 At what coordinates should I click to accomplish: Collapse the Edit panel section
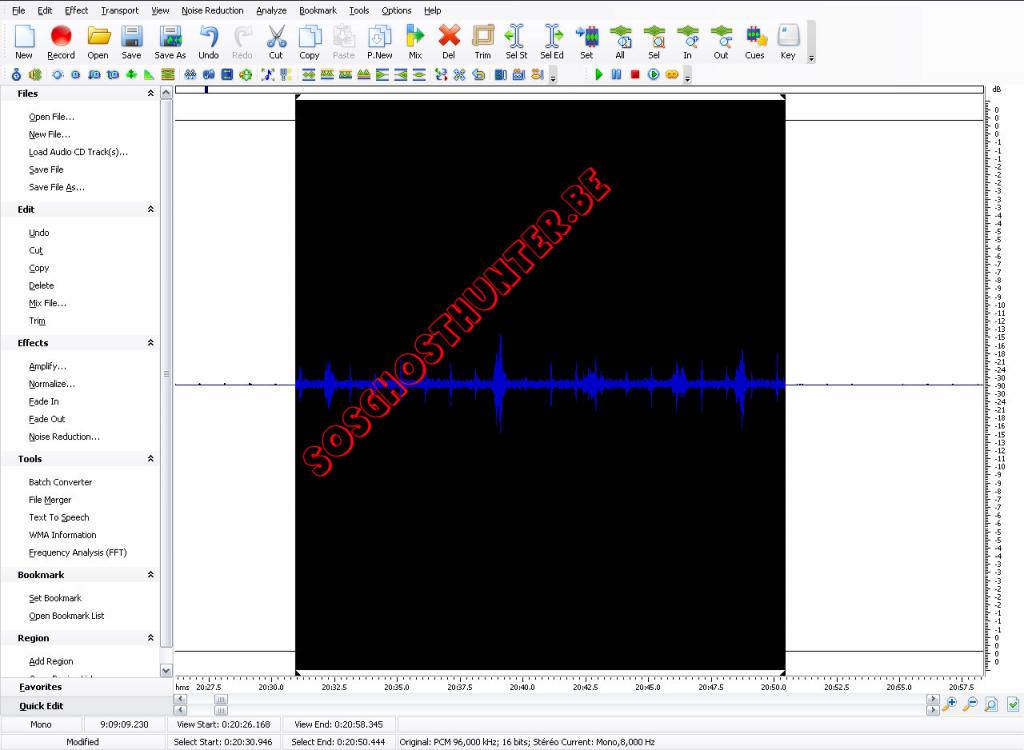pos(150,209)
